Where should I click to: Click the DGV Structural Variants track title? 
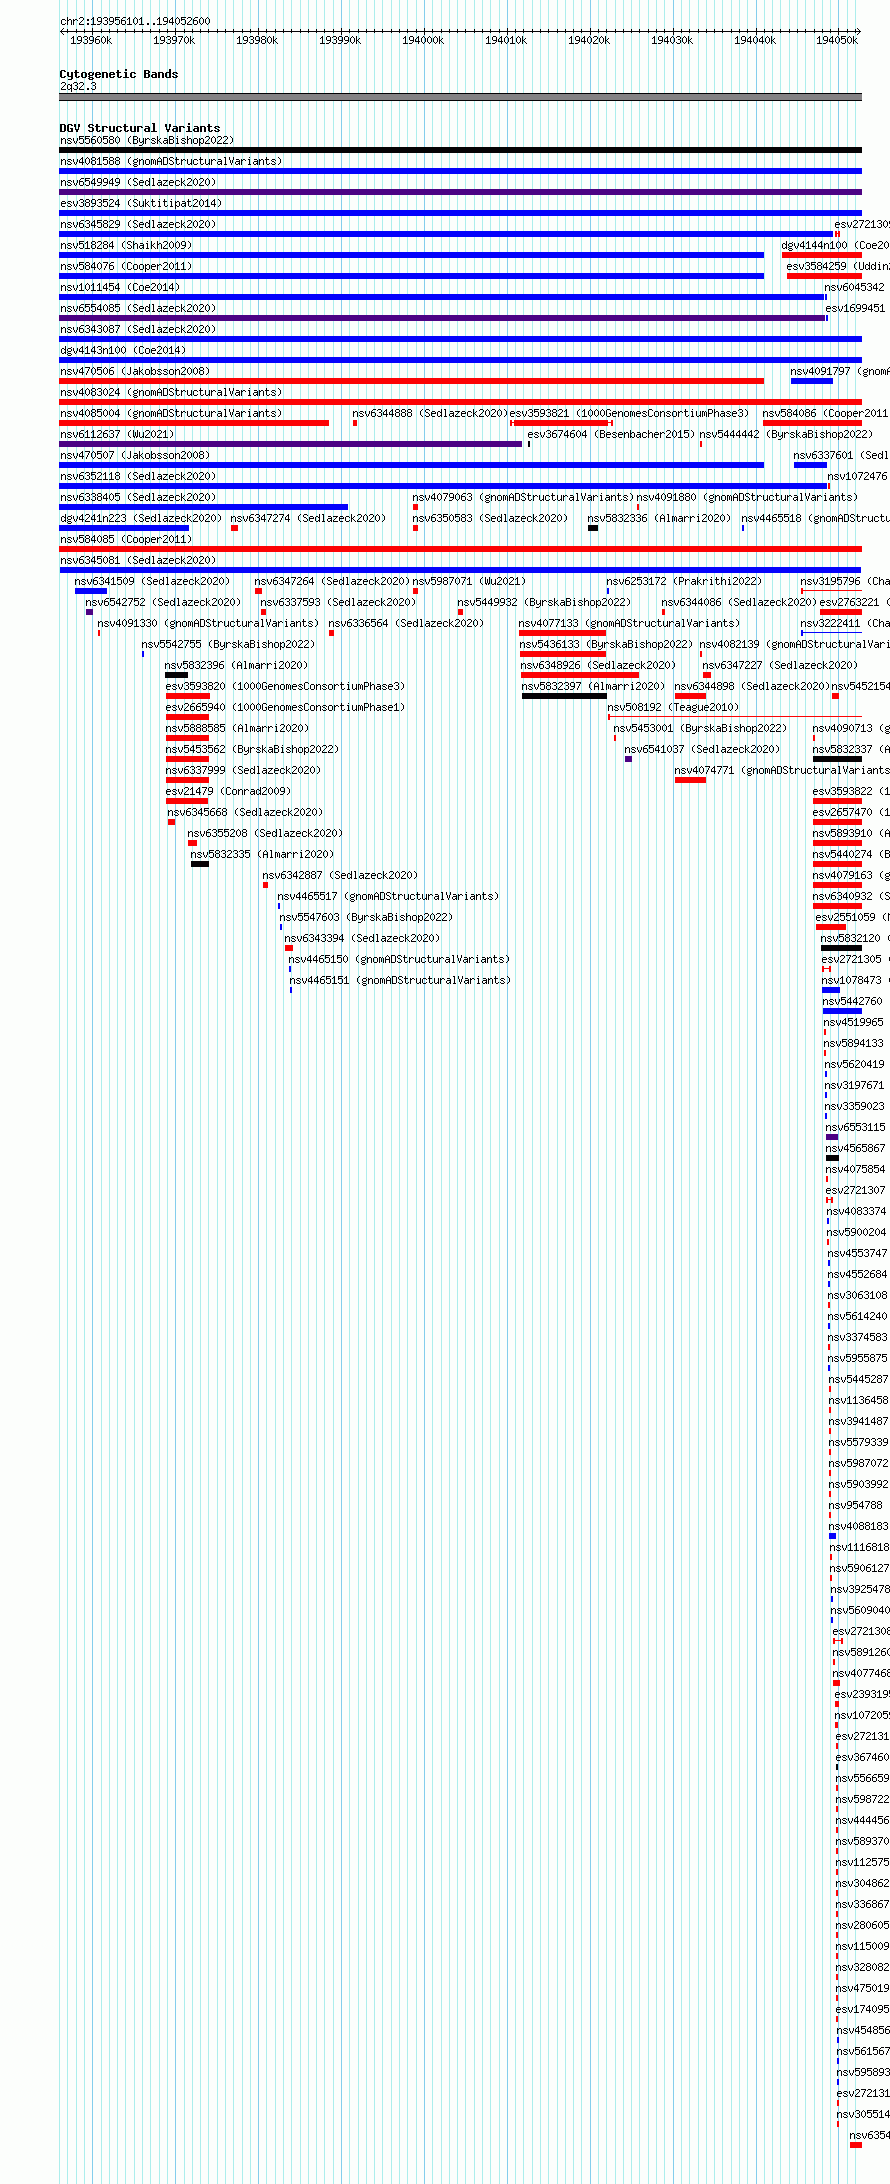click(140, 128)
